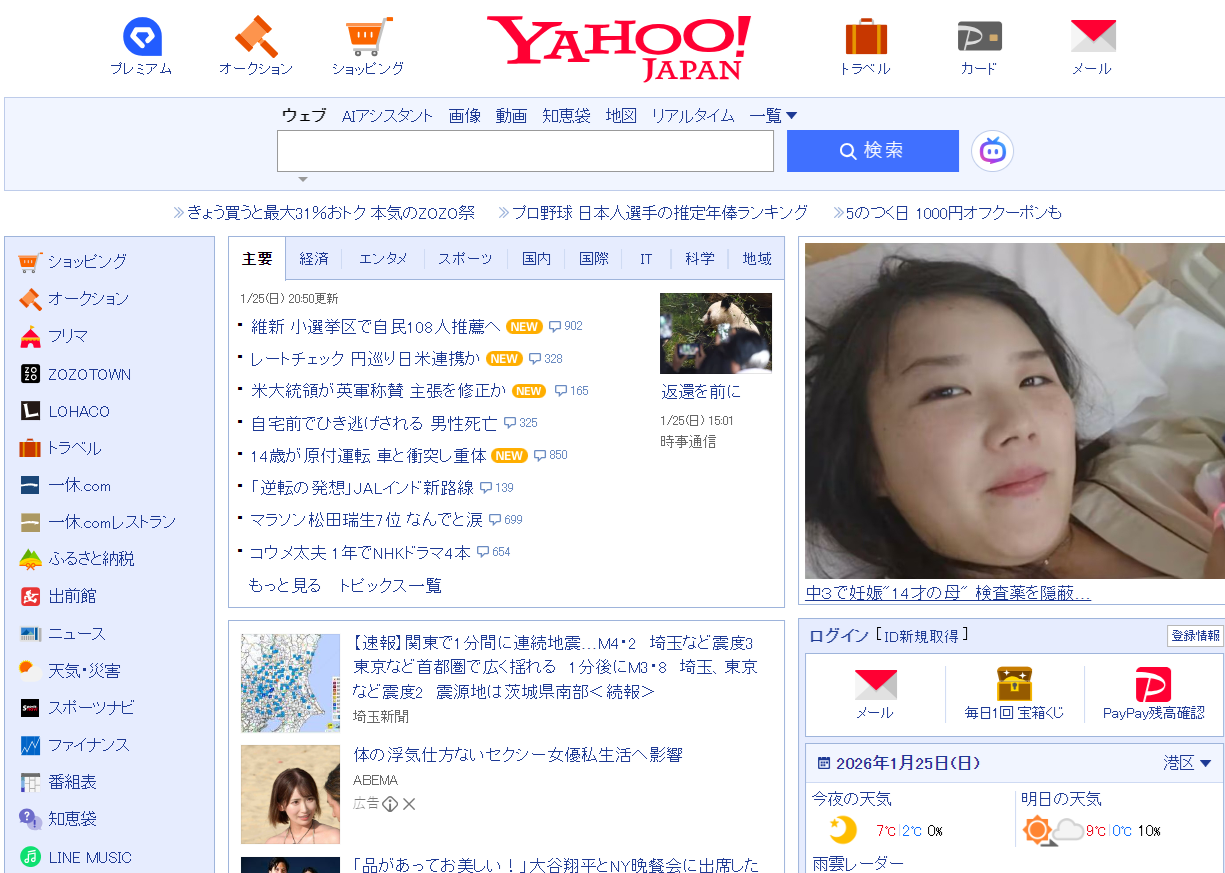Viewport: 1225px width, 873px height.
Task: Select the スポーツ news tab
Action: [465, 259]
